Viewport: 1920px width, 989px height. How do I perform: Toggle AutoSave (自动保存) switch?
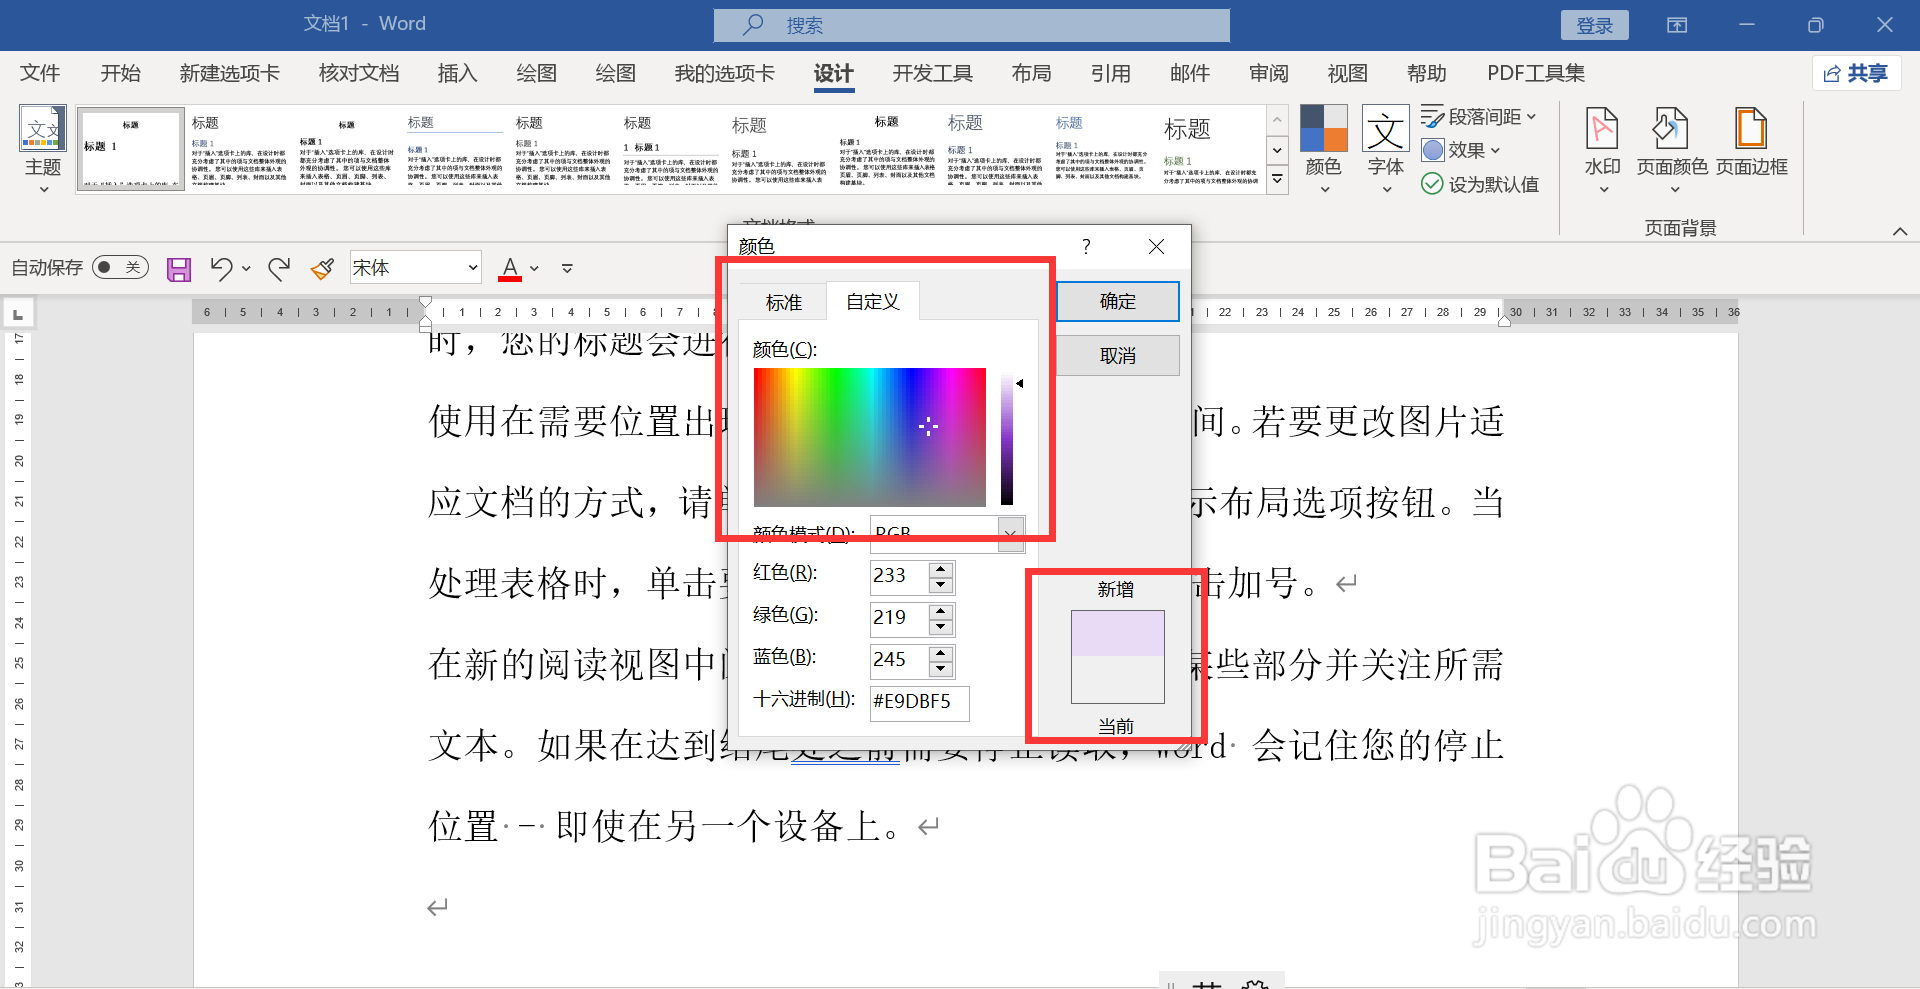click(120, 267)
